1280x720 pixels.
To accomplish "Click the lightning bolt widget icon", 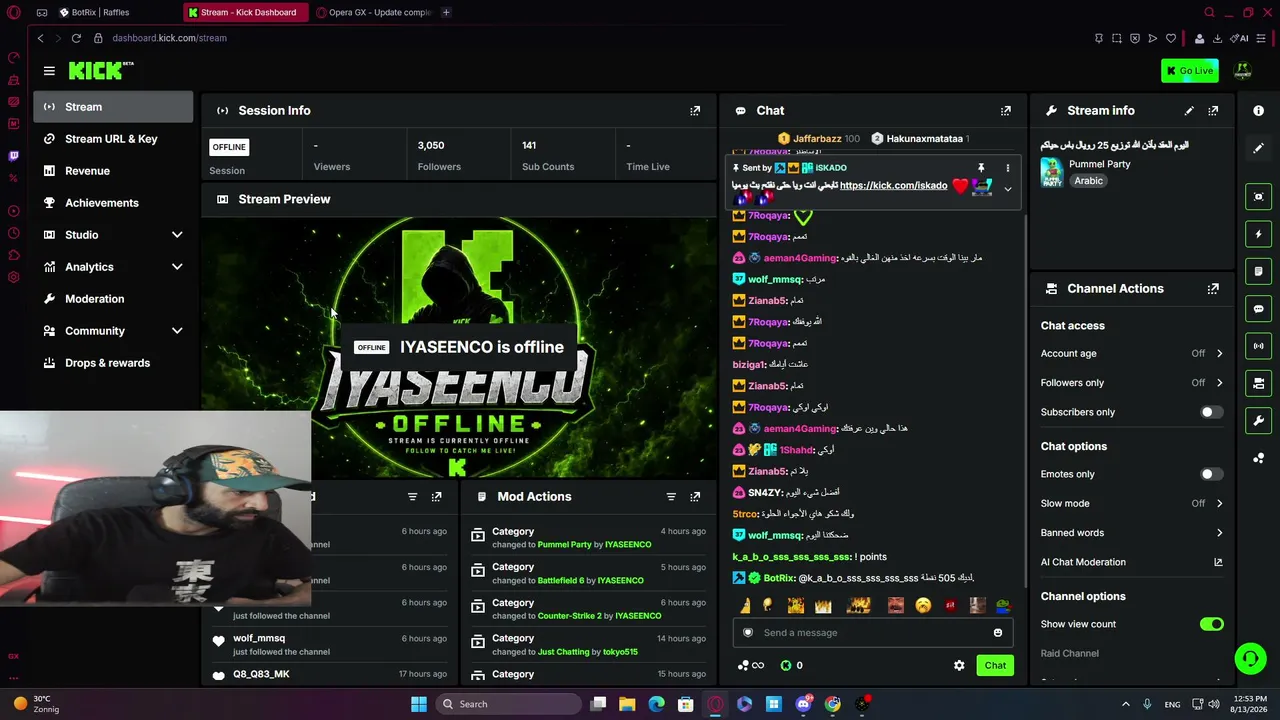I will (x=1259, y=234).
